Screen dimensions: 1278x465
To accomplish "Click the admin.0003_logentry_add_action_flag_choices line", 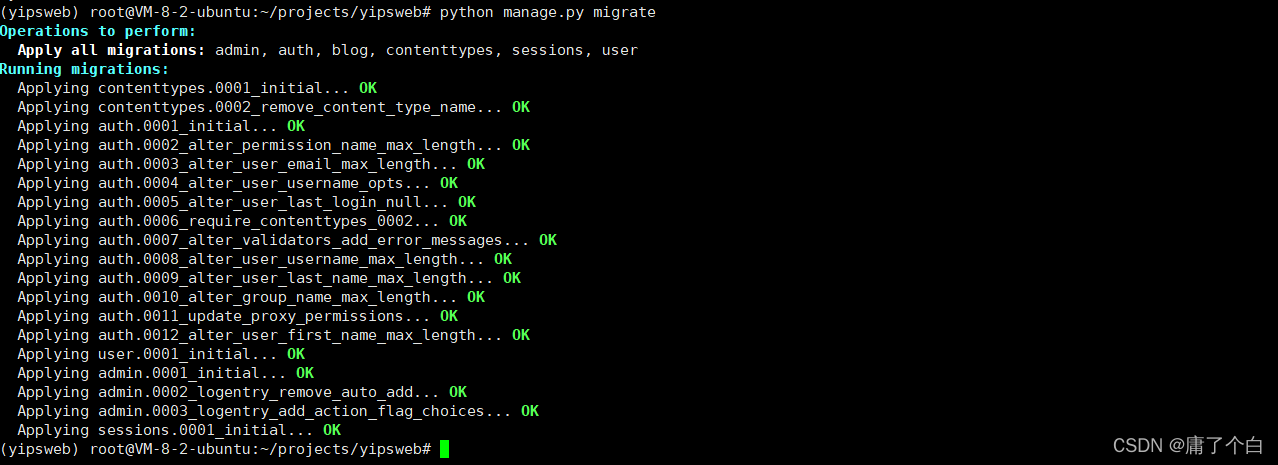I will point(278,411).
